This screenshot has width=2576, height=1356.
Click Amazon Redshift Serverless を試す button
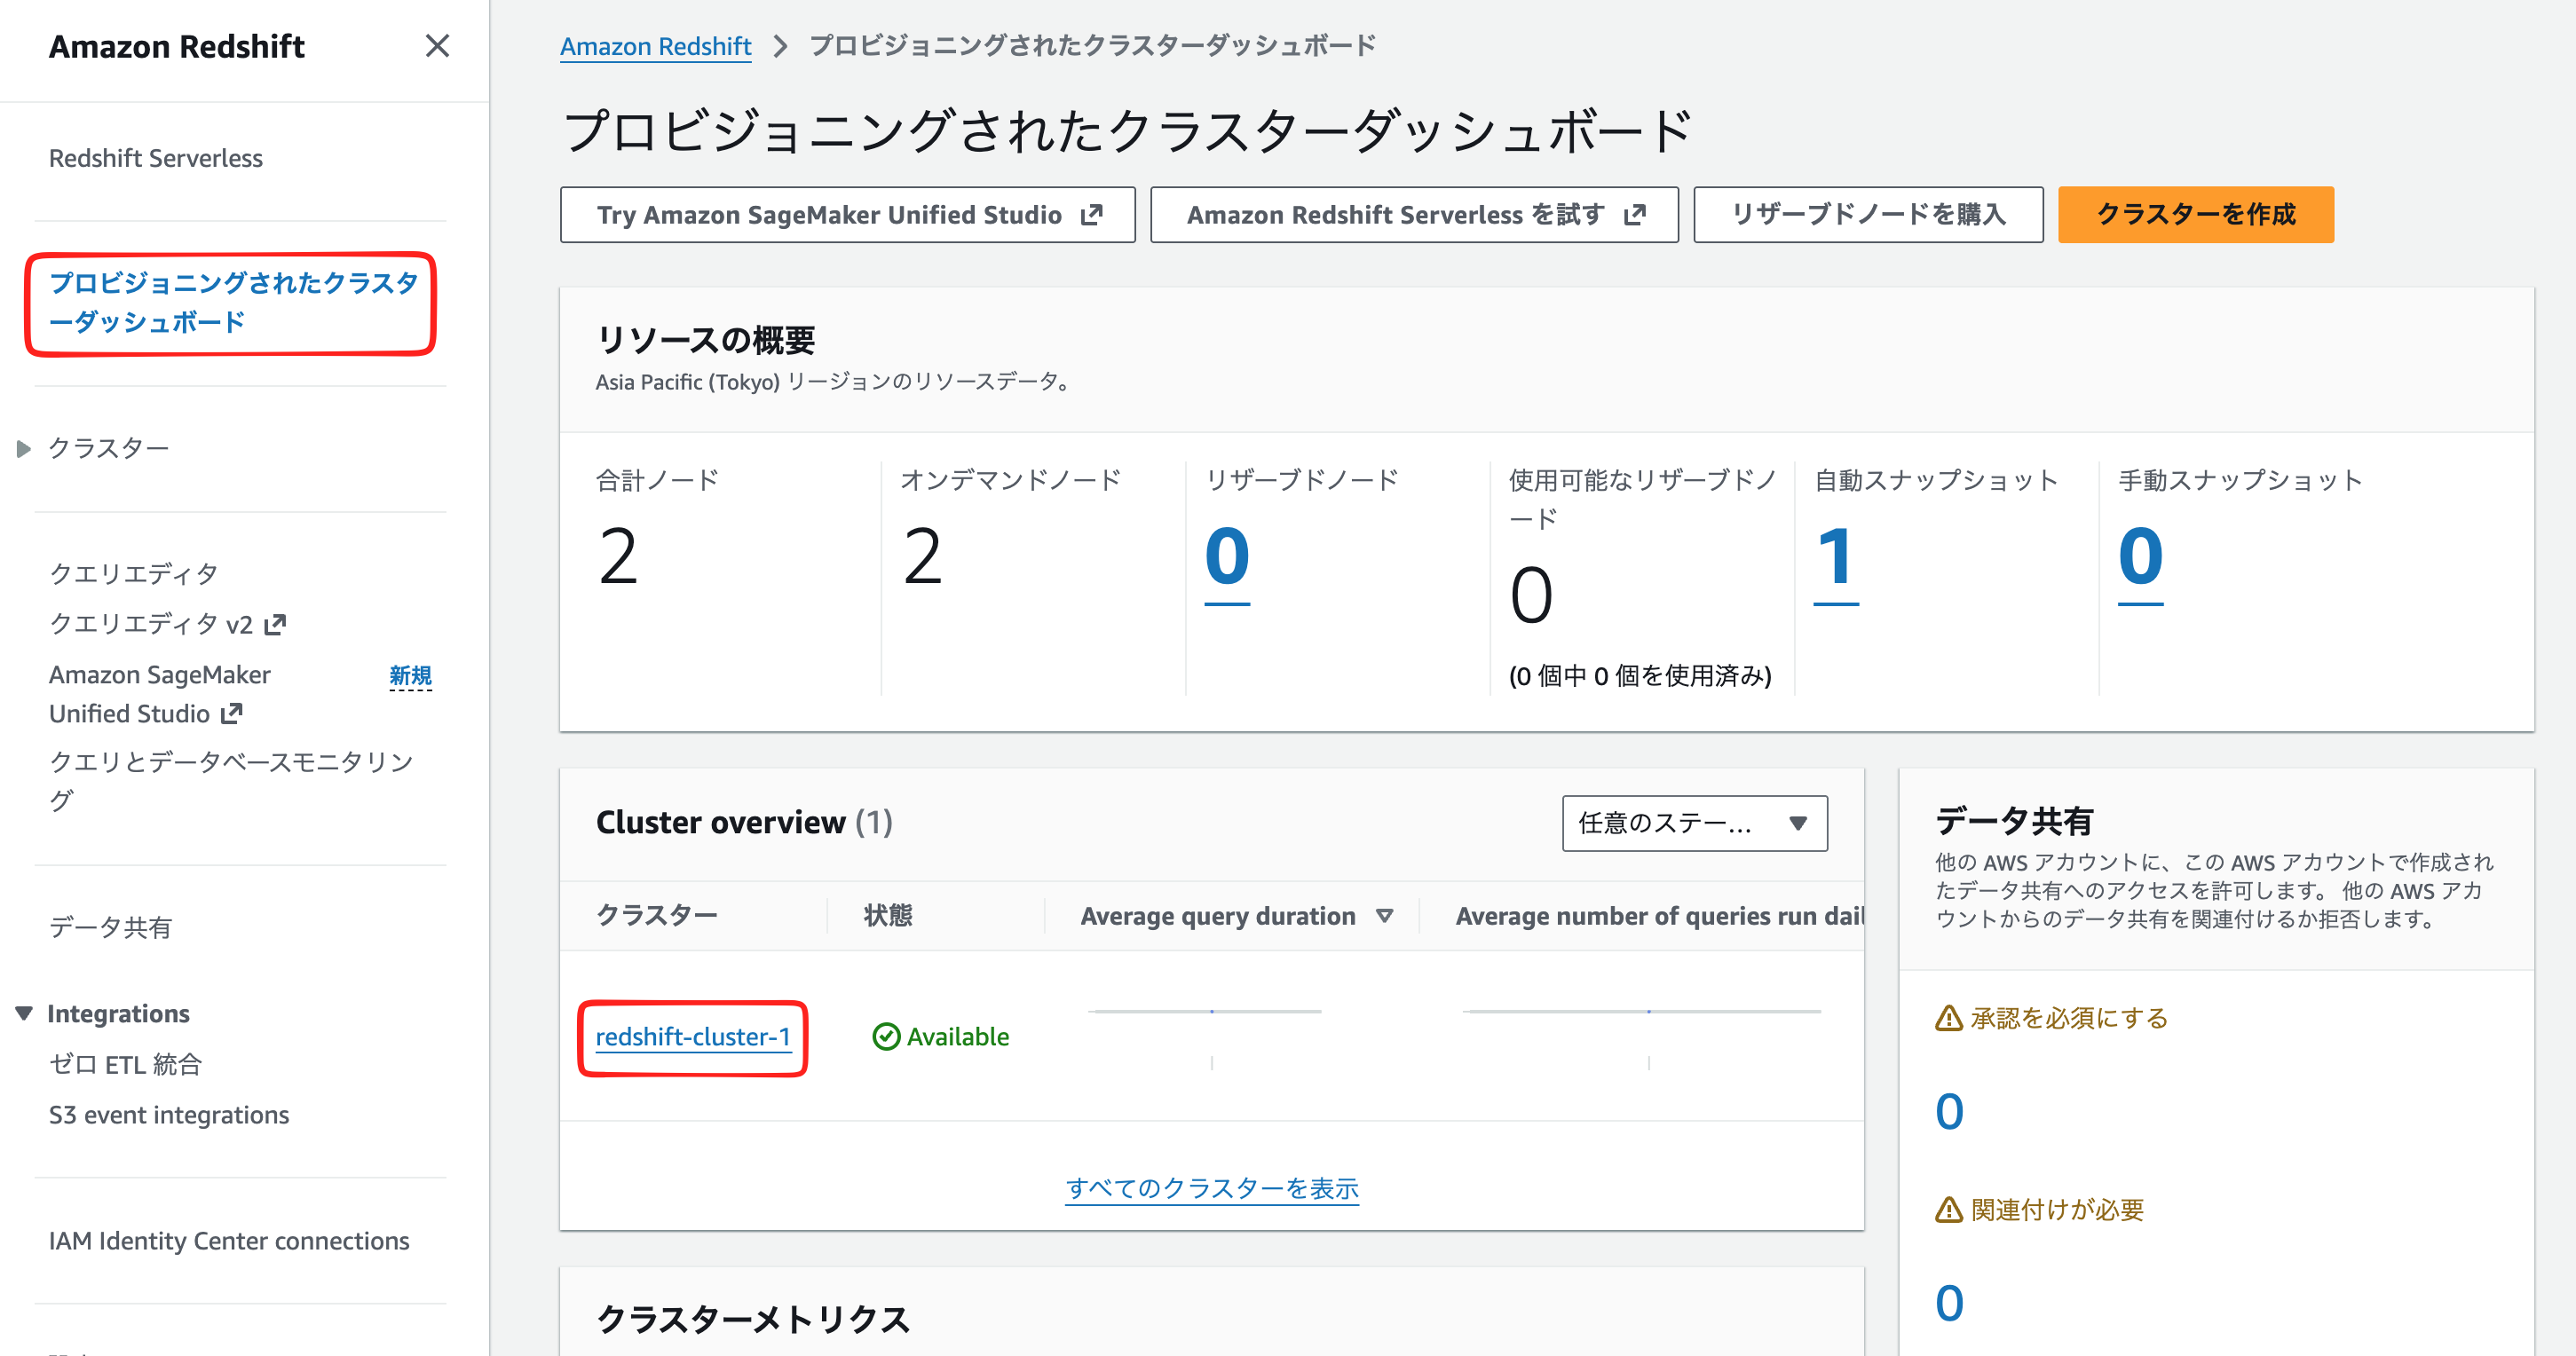(1414, 214)
